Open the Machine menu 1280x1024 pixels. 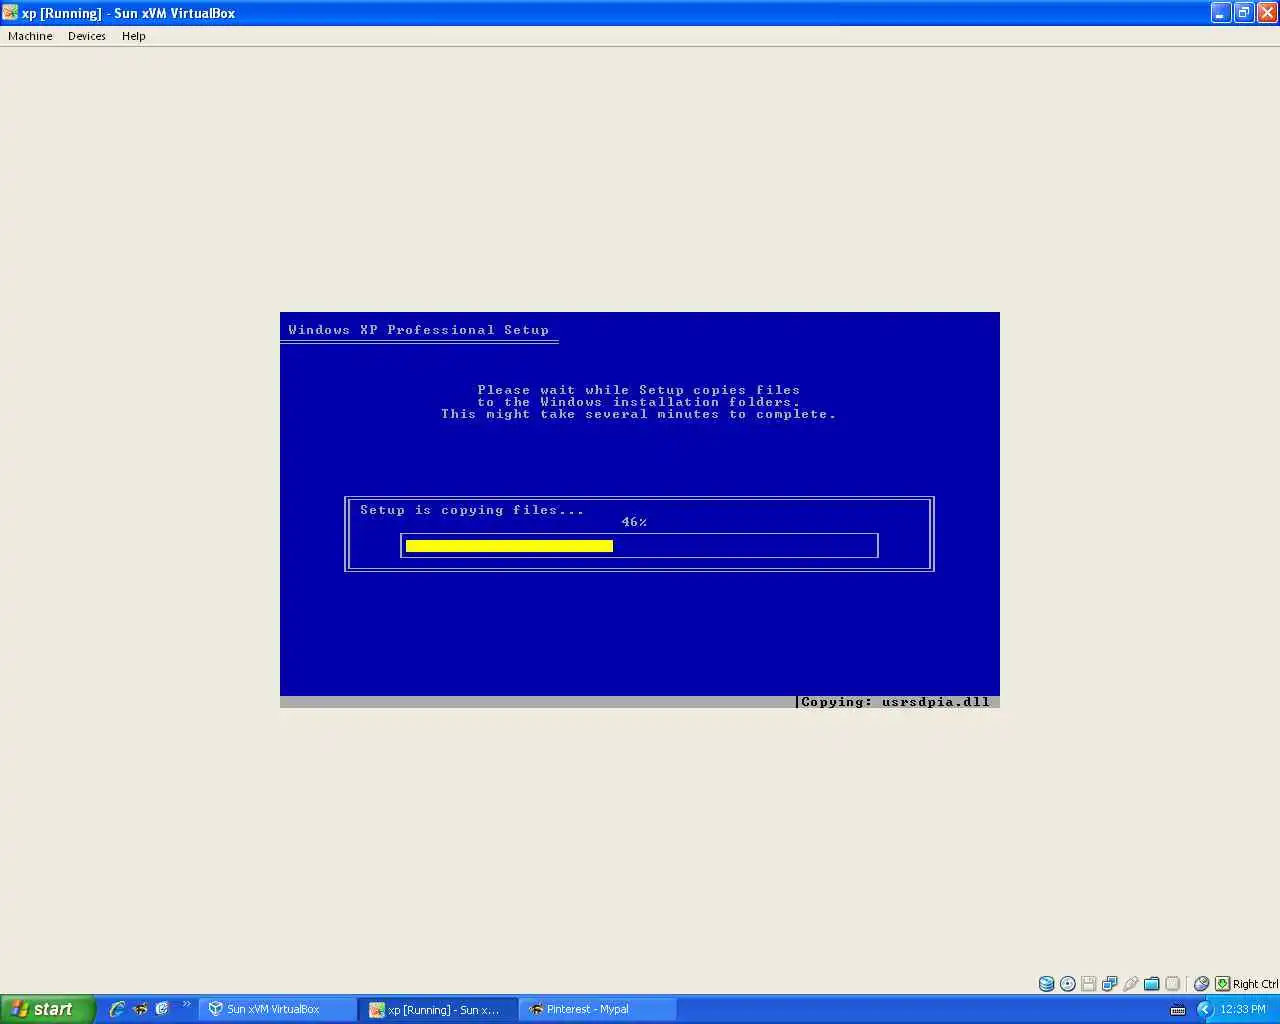[x=30, y=36]
